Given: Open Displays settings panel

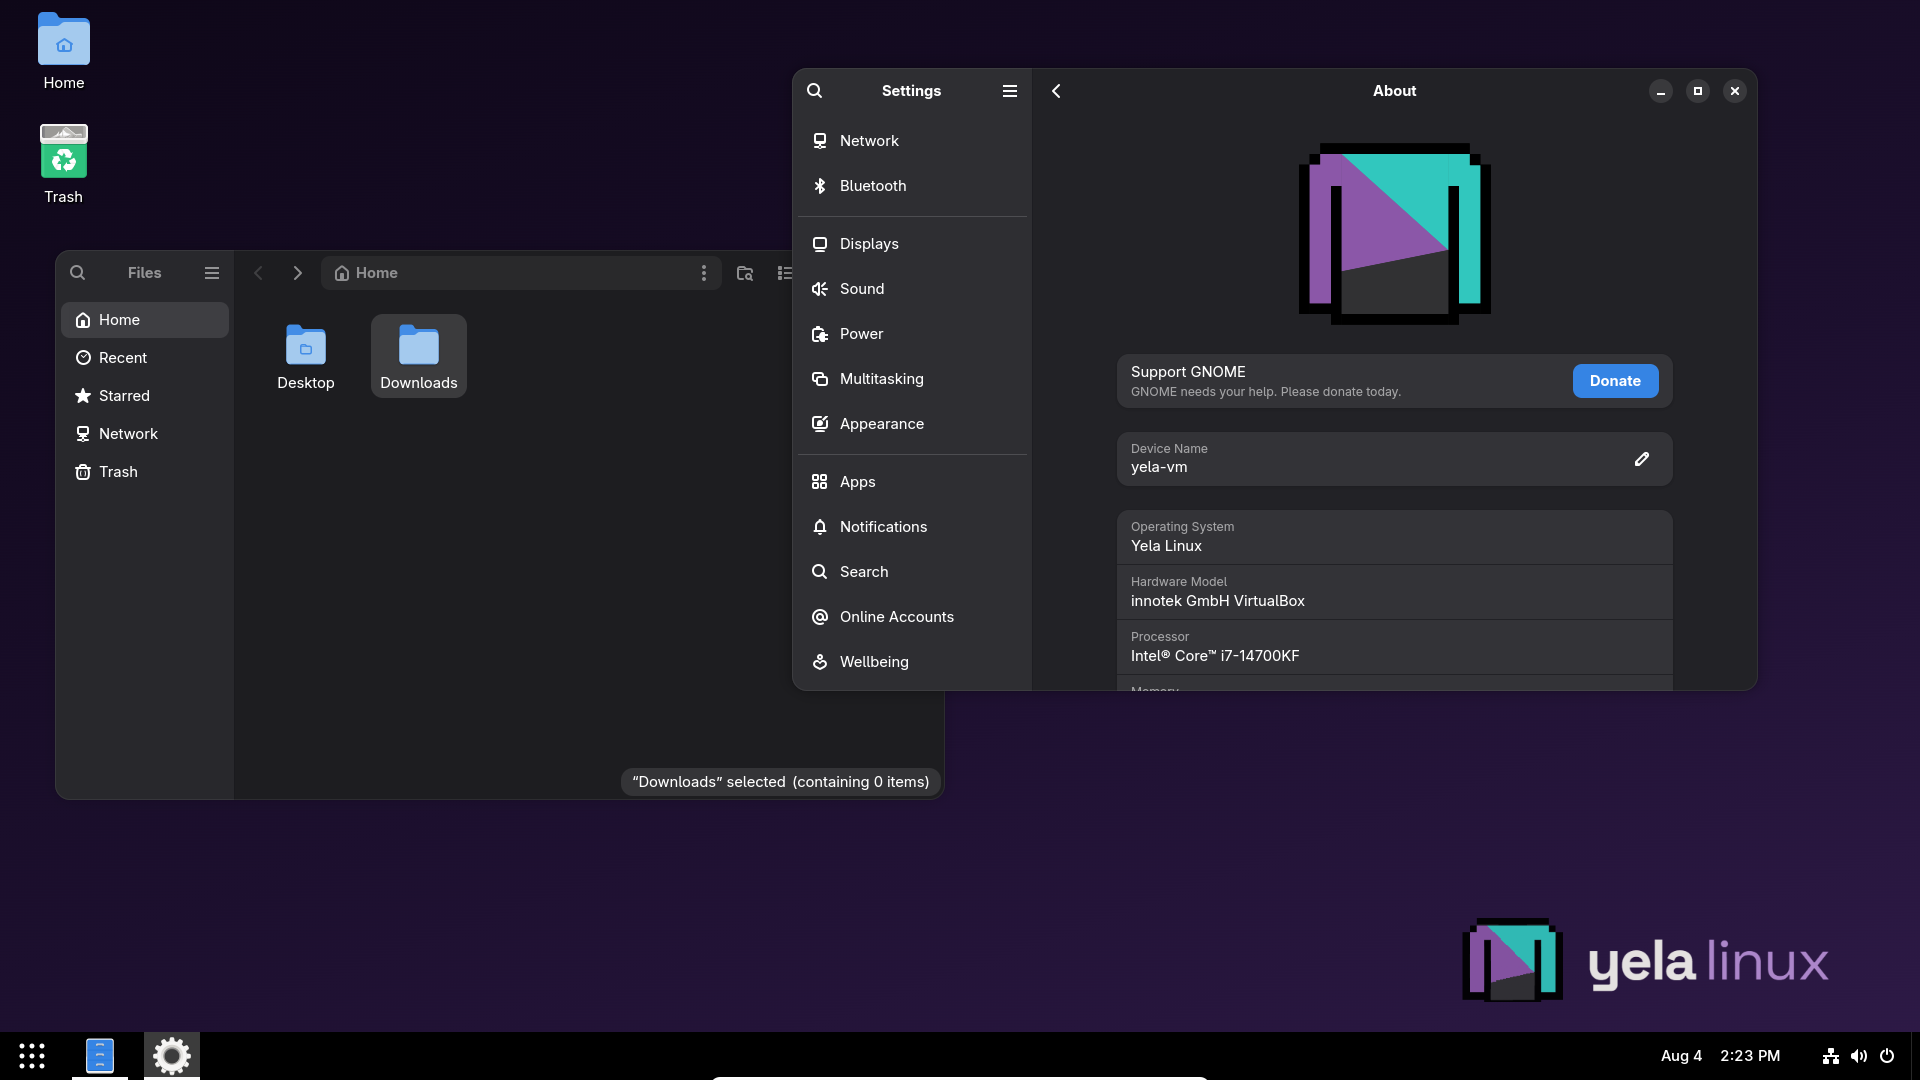Looking at the screenshot, I should point(912,244).
